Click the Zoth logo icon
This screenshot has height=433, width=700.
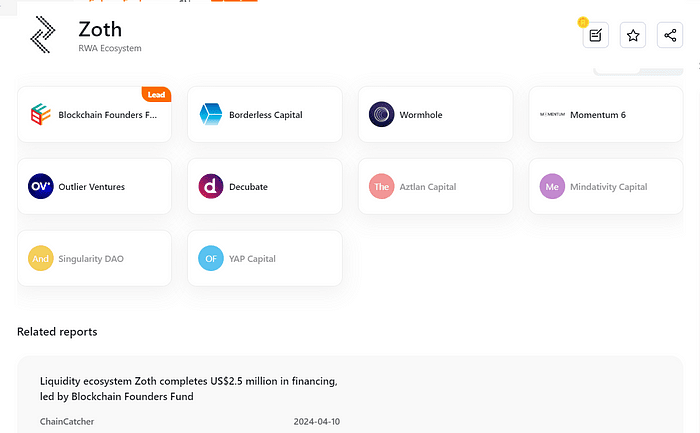42,35
